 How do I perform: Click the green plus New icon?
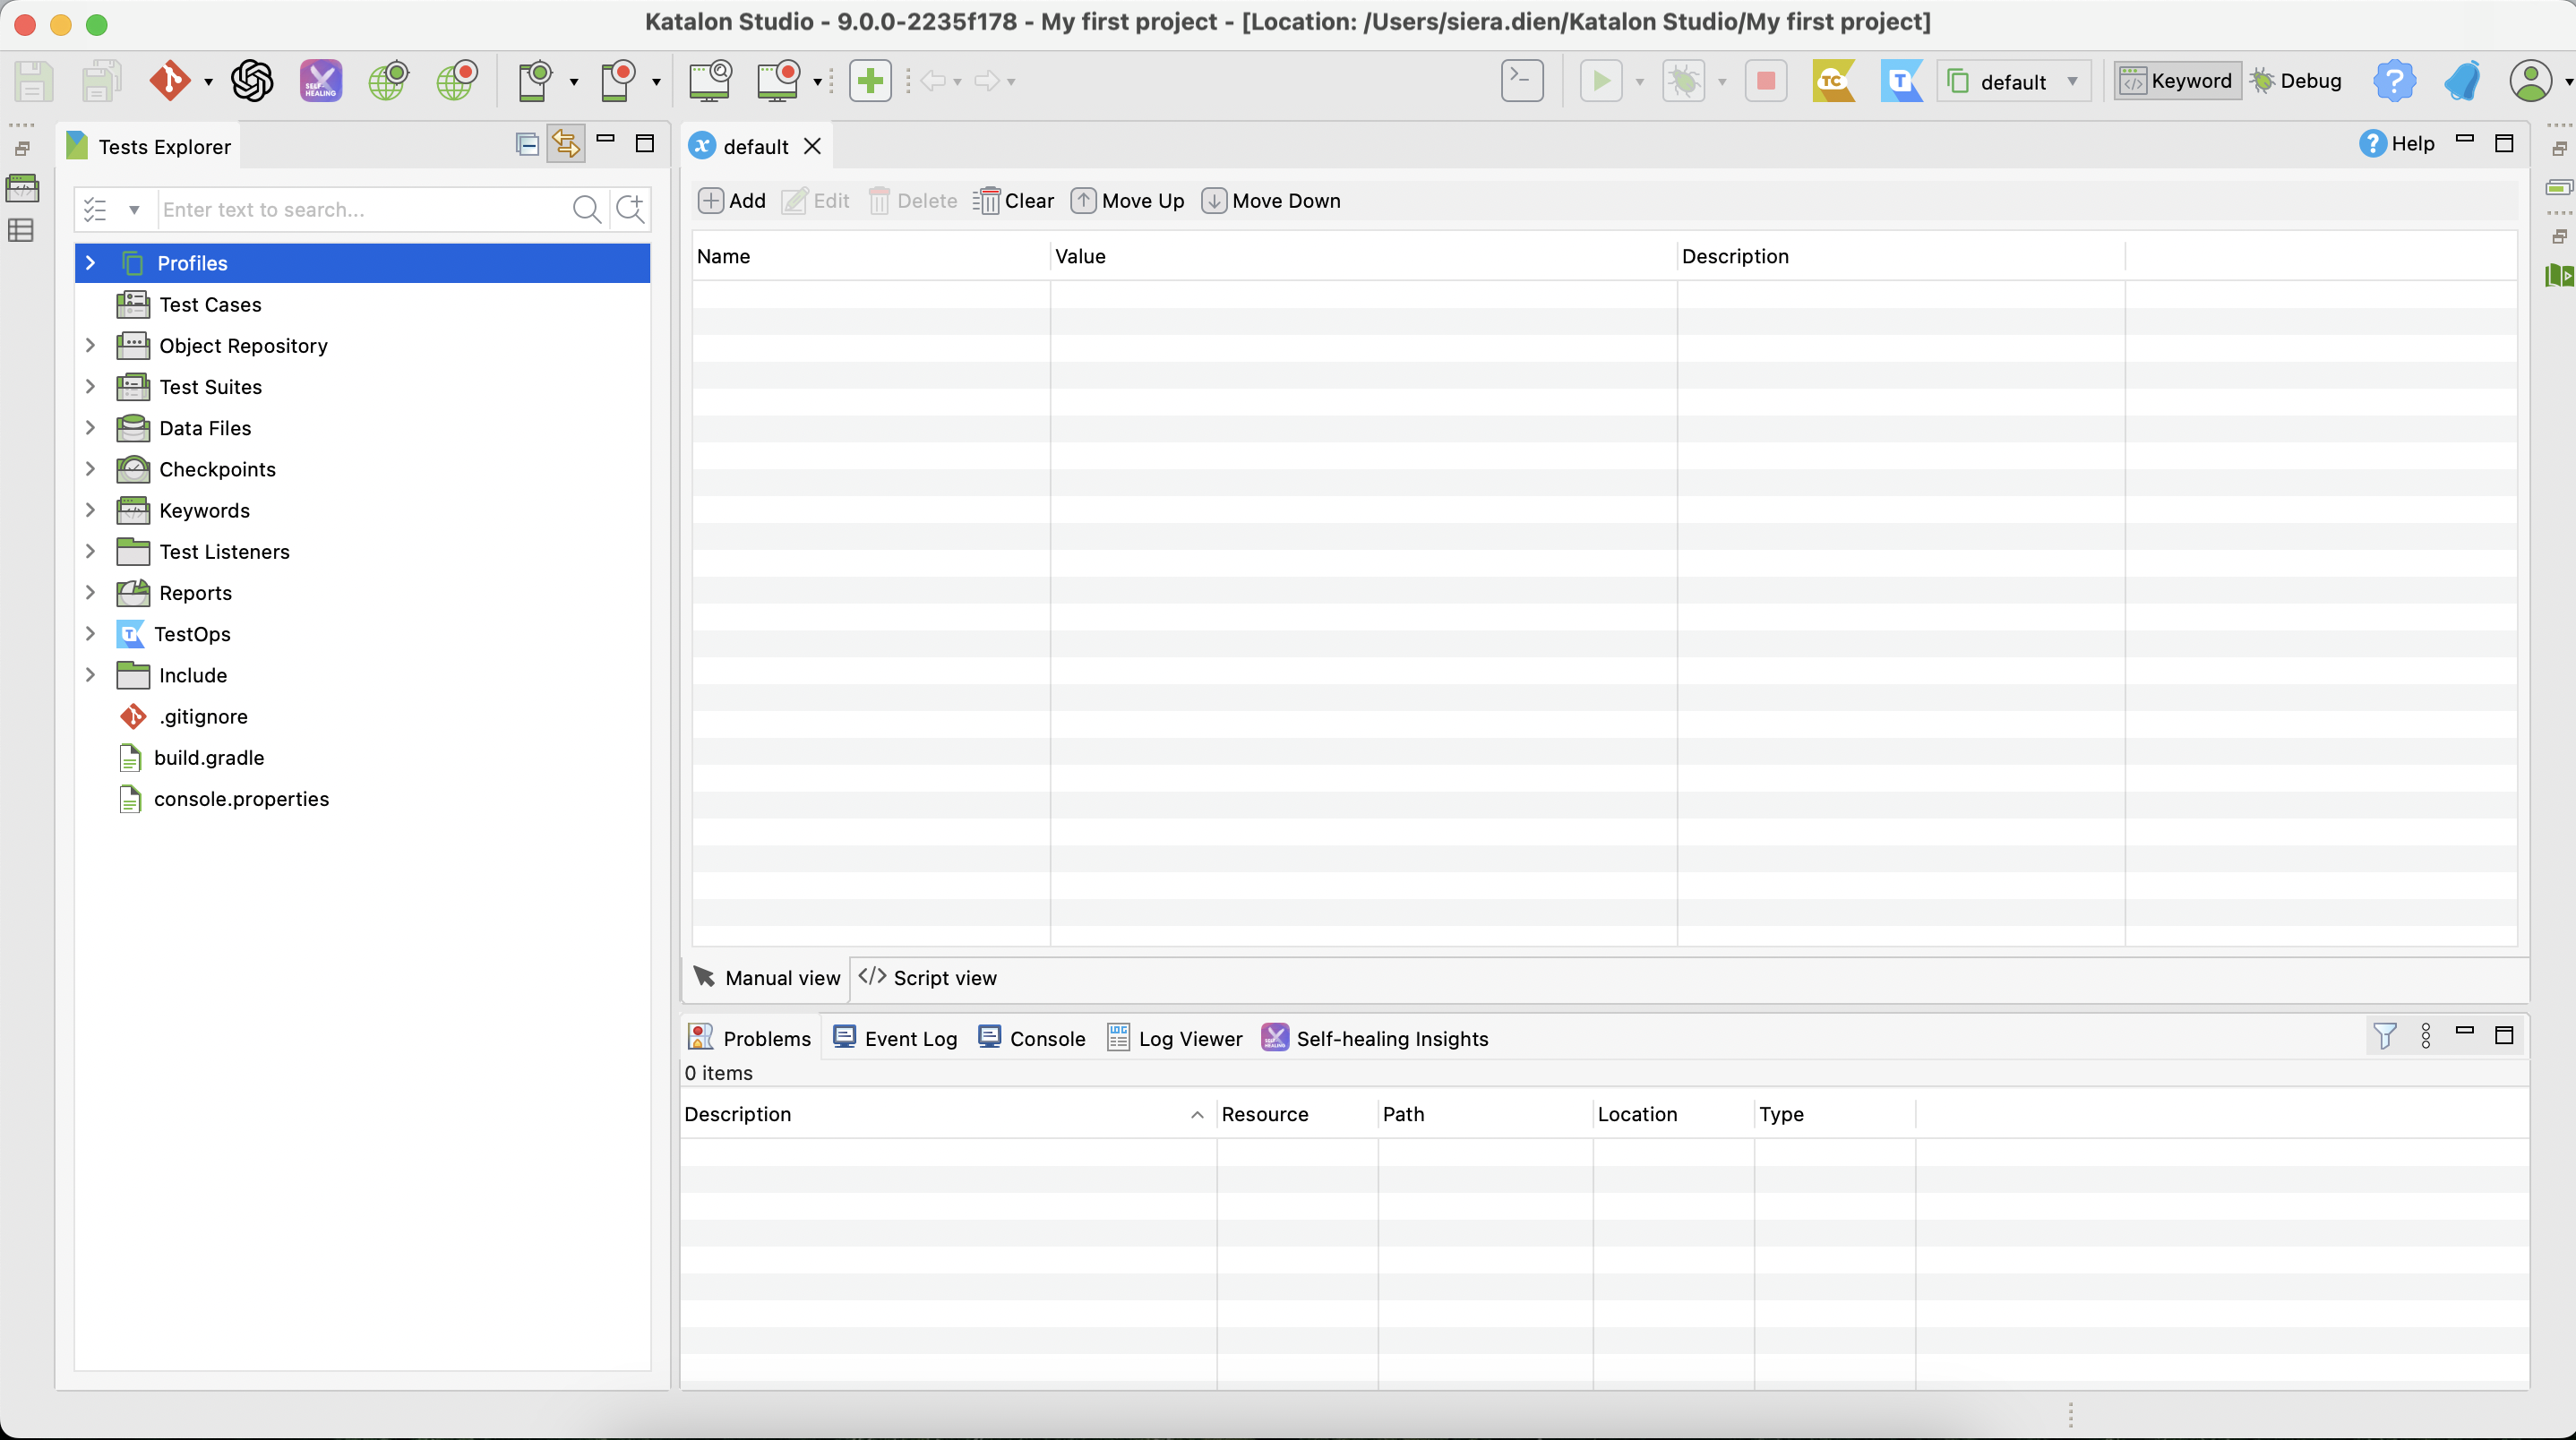[870, 81]
